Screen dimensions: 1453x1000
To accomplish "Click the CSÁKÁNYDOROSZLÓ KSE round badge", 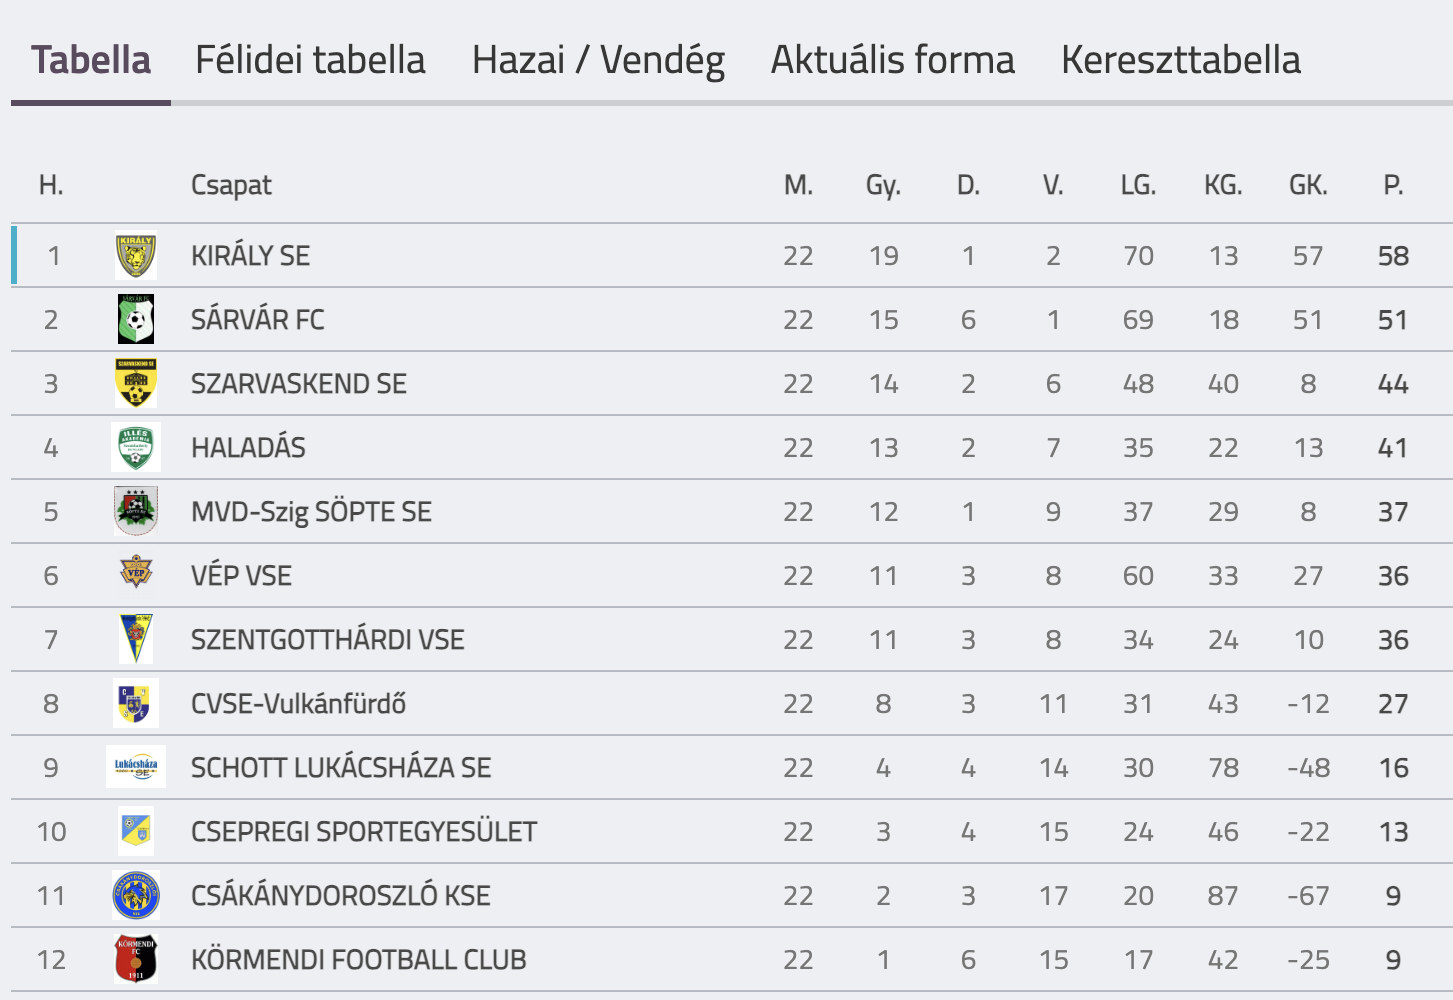I will (x=136, y=896).
